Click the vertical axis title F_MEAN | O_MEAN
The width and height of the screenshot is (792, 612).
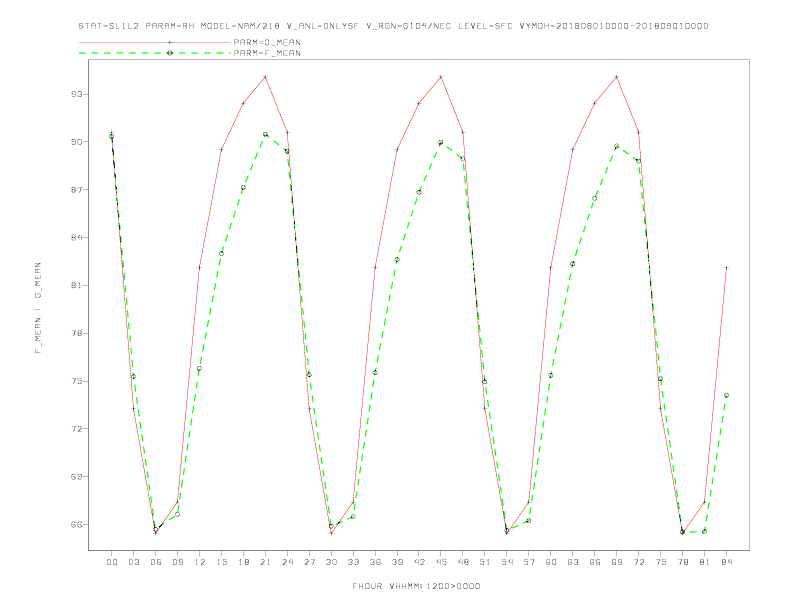38,308
